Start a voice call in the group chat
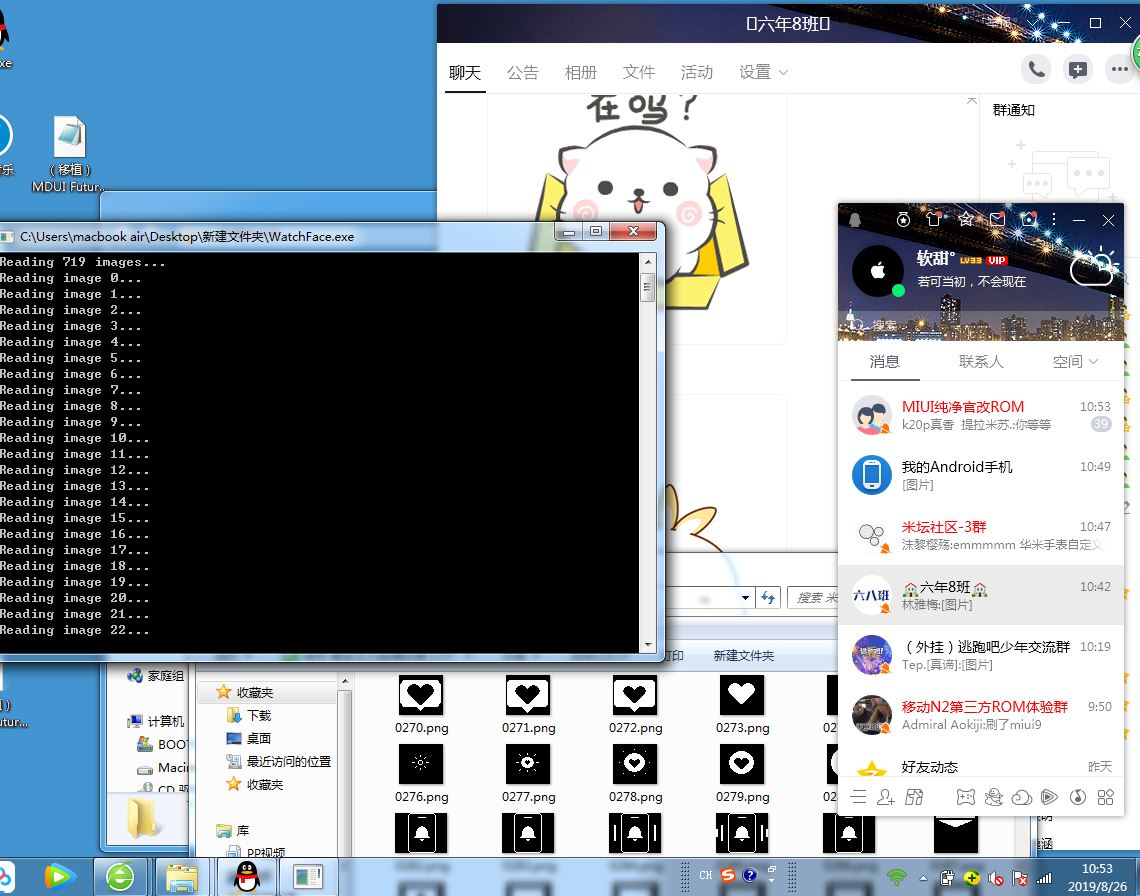 (x=1036, y=69)
